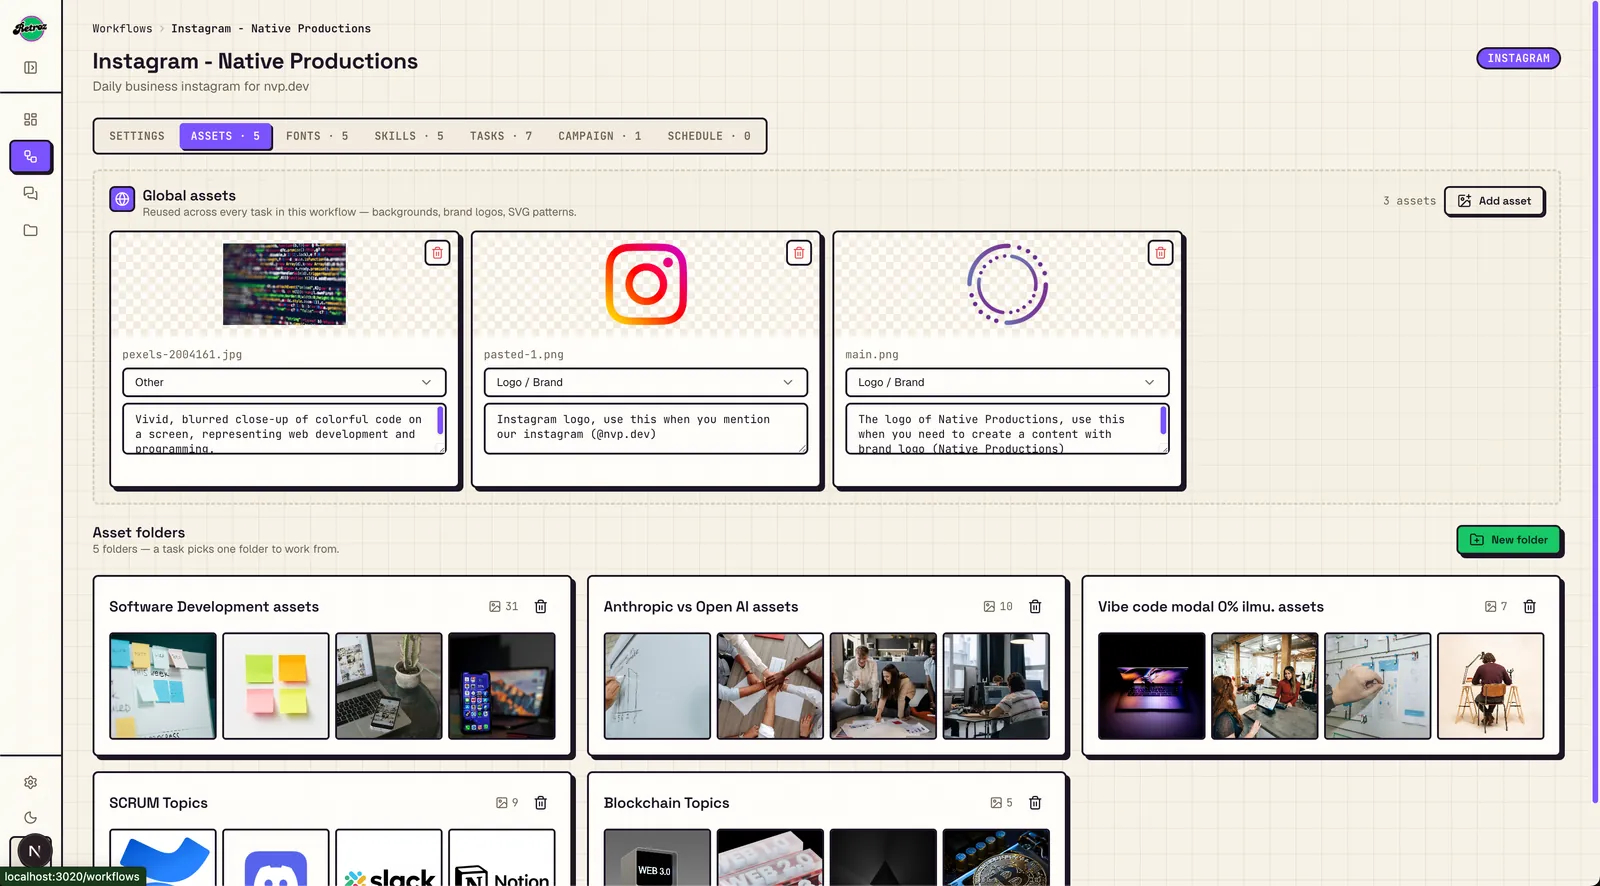
Task: Open the glowing purple laptop thumbnail
Action: (x=1151, y=686)
